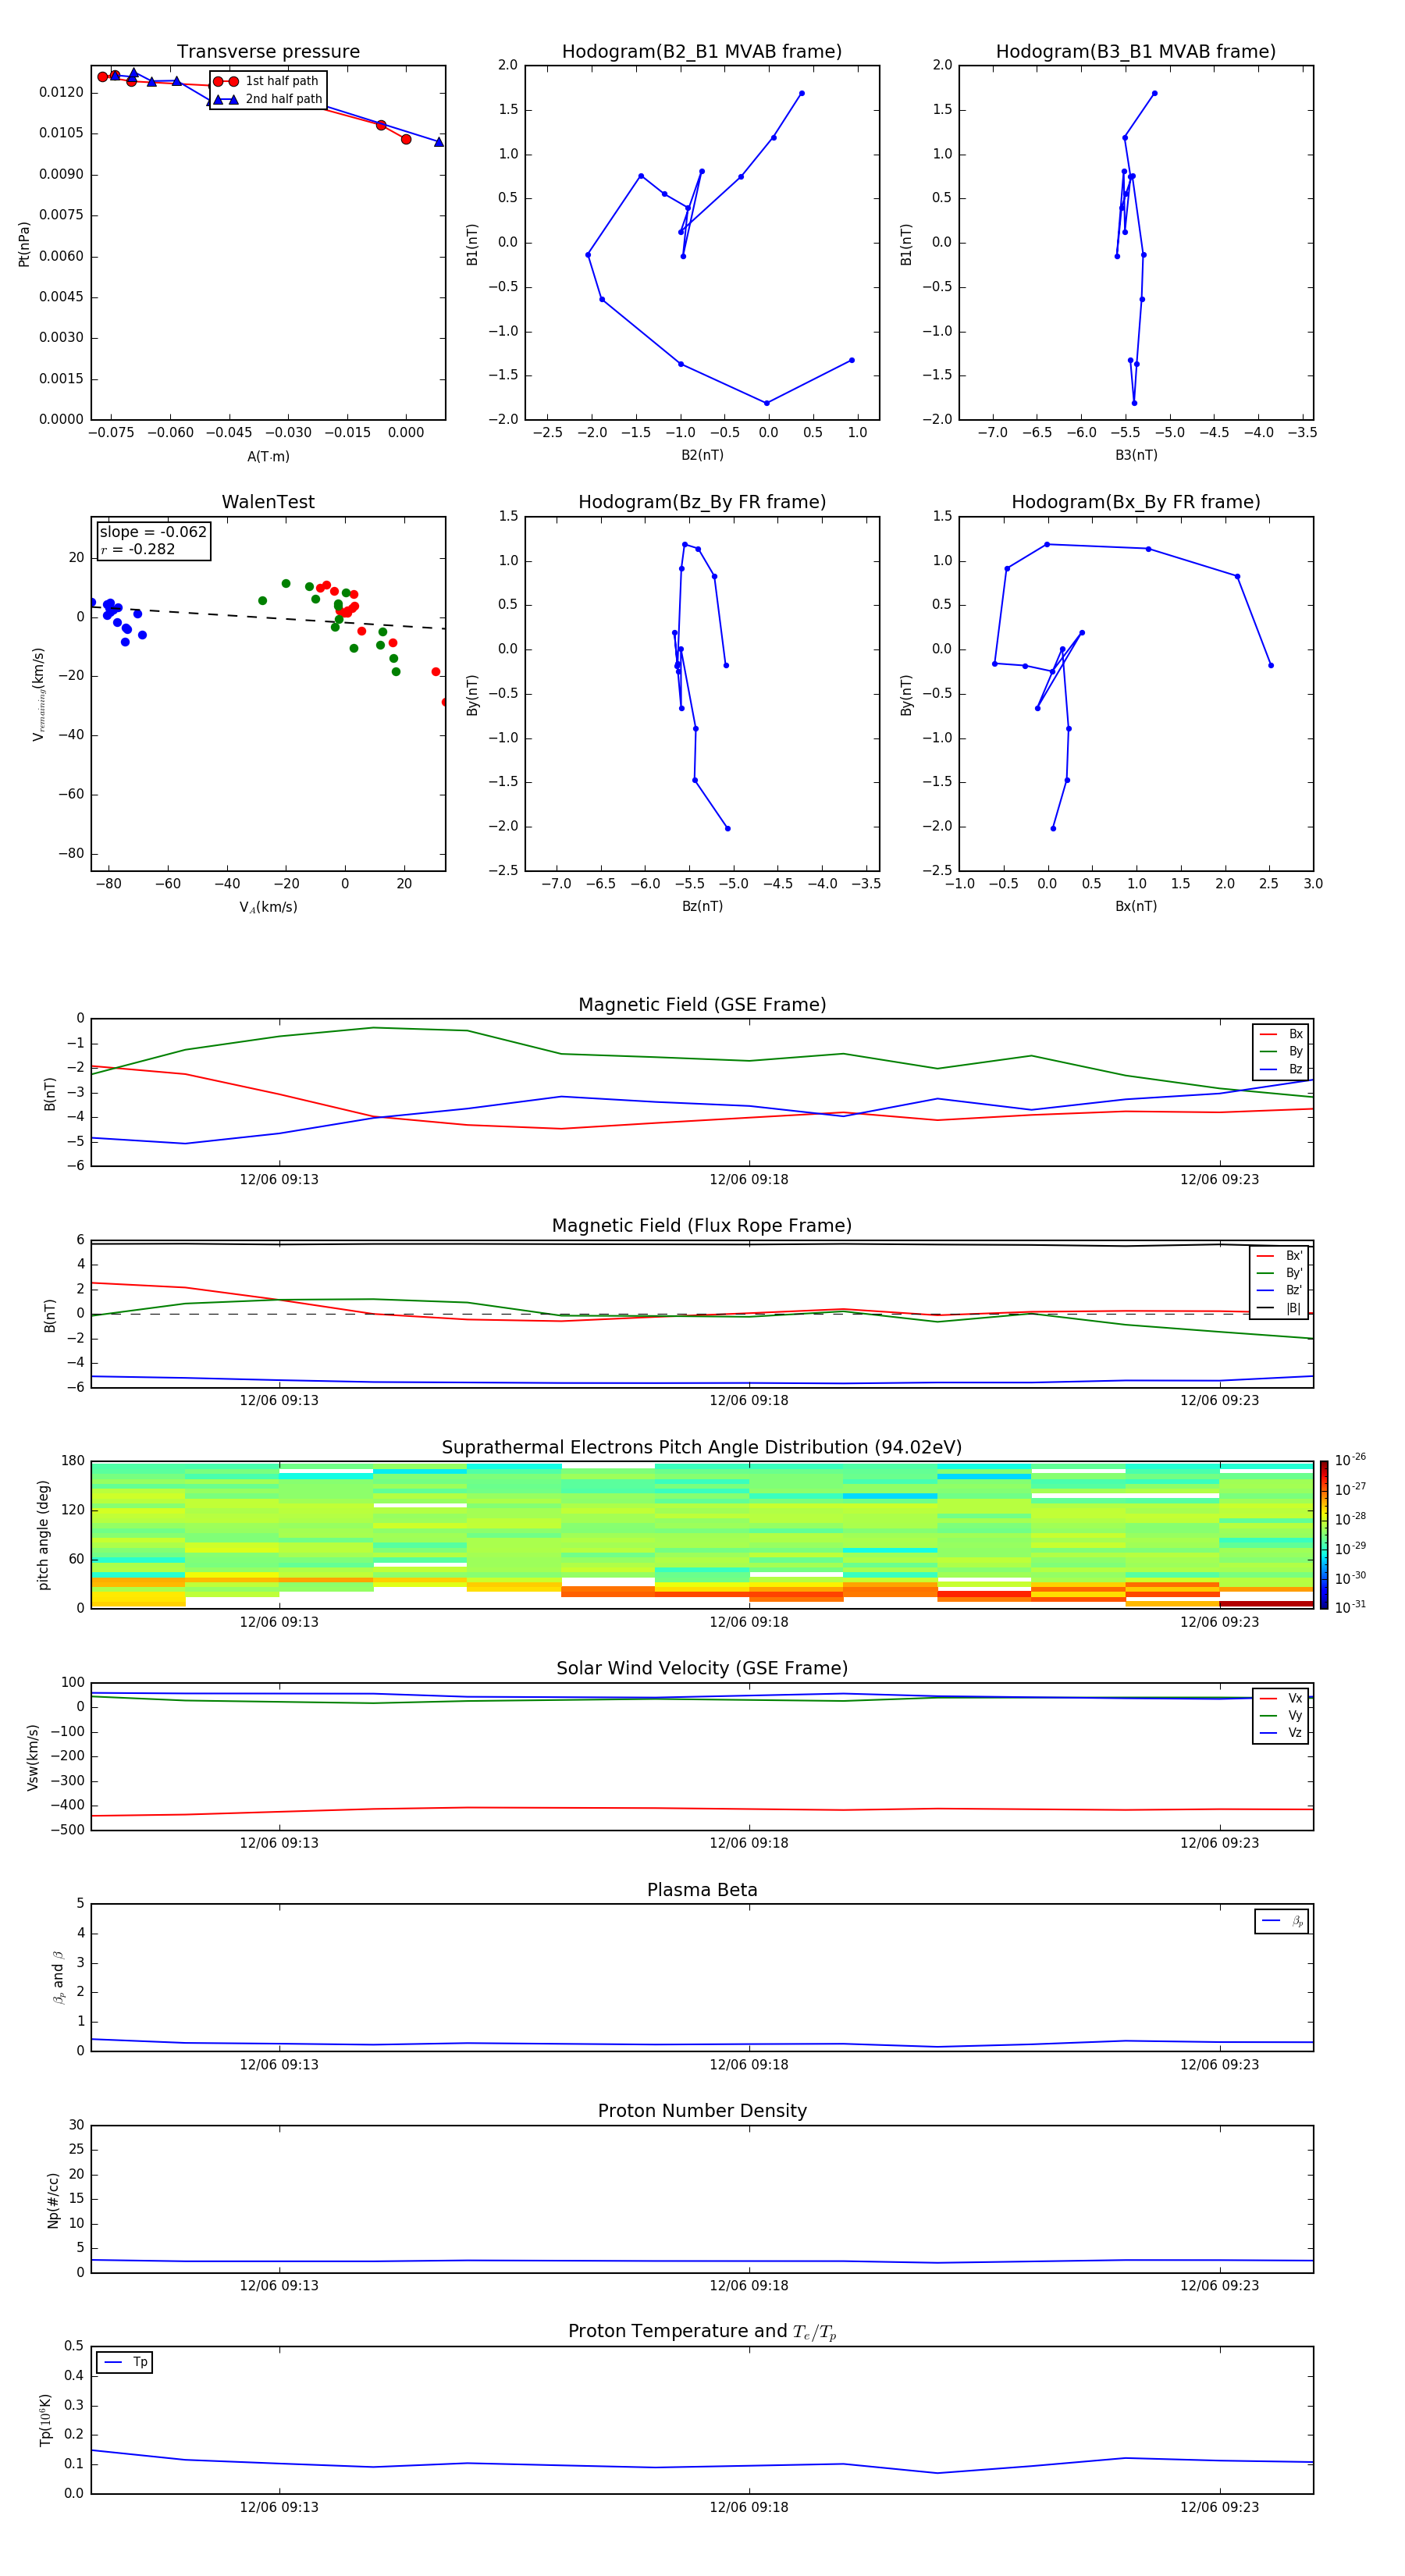Click "12/06 09:18" tick under Solar Wind Velocity panel

749,1843
